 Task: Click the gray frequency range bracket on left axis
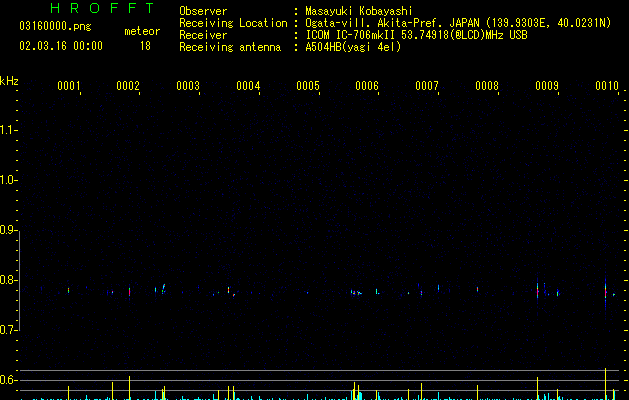(x=20, y=280)
